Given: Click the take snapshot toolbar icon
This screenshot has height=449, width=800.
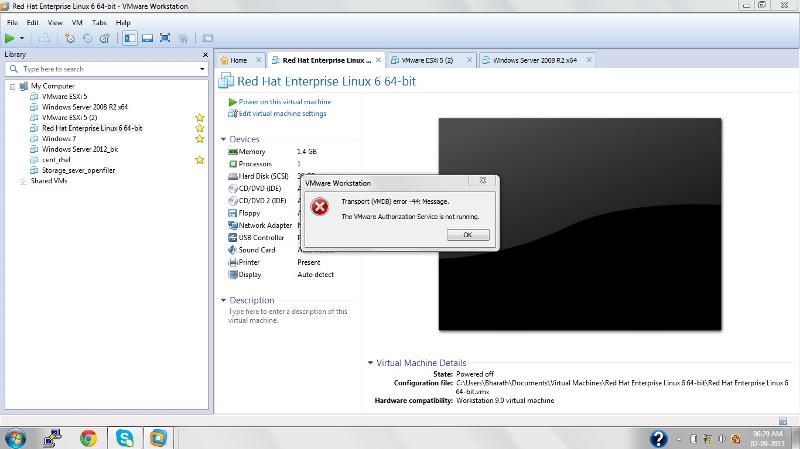Looking at the screenshot, I should [x=70, y=38].
